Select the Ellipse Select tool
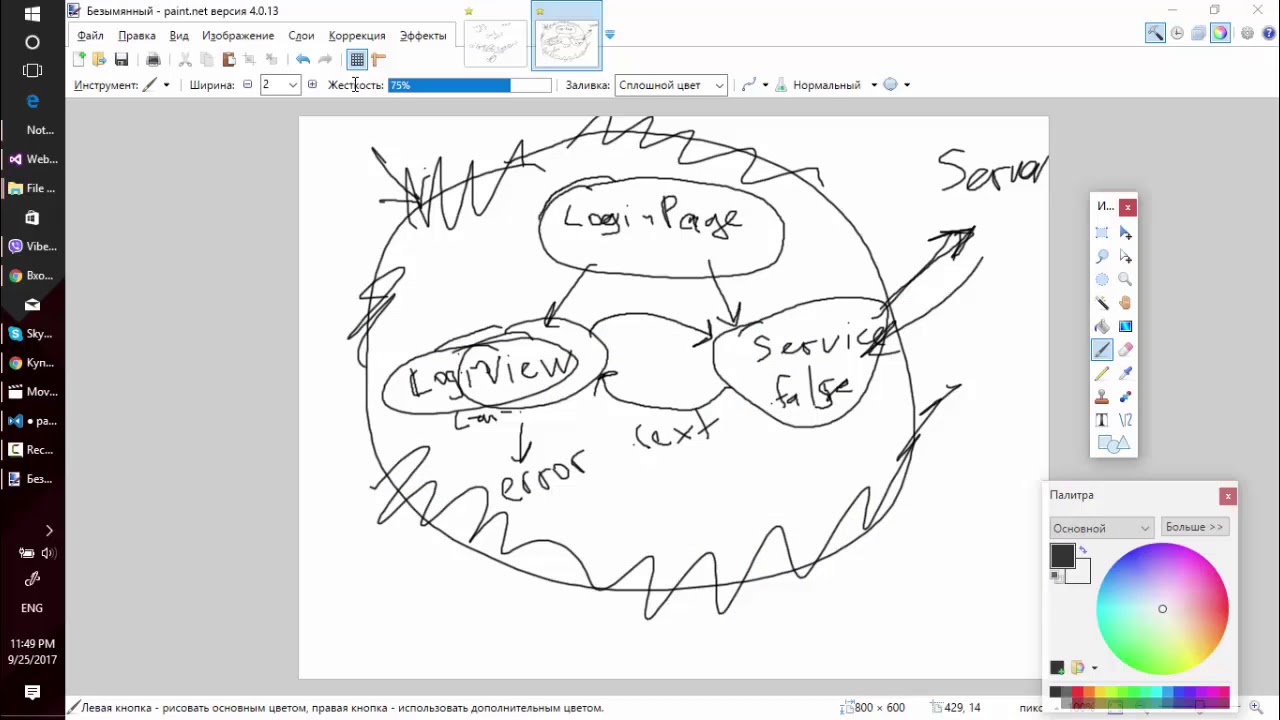1280x720 pixels. point(1102,280)
